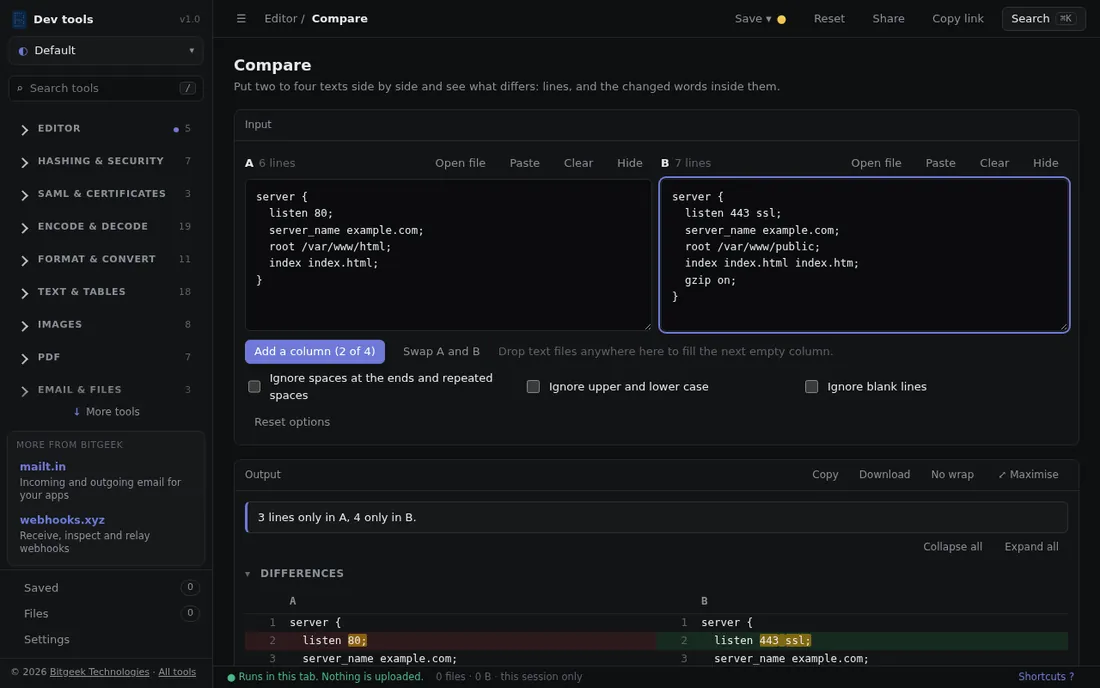Image resolution: width=1100 pixels, height=688 pixels.
Task: Click the search magnifier icon in sidebar
Action: (20, 88)
